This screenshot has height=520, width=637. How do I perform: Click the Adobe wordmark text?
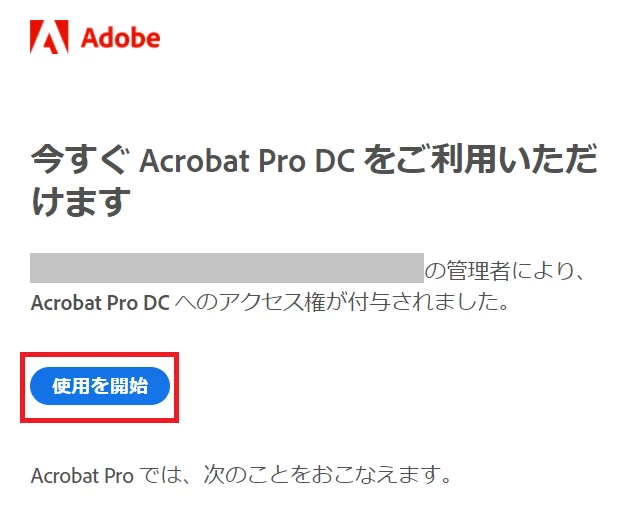coord(120,38)
